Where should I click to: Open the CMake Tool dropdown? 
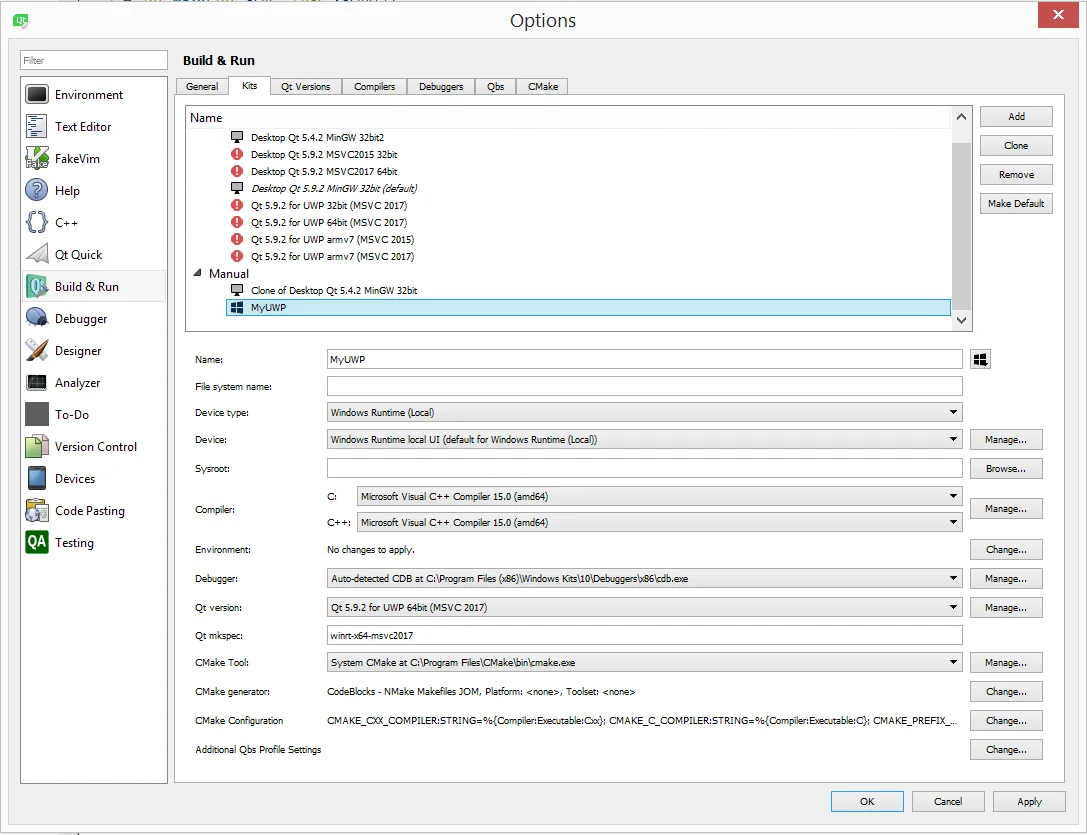tap(644, 662)
